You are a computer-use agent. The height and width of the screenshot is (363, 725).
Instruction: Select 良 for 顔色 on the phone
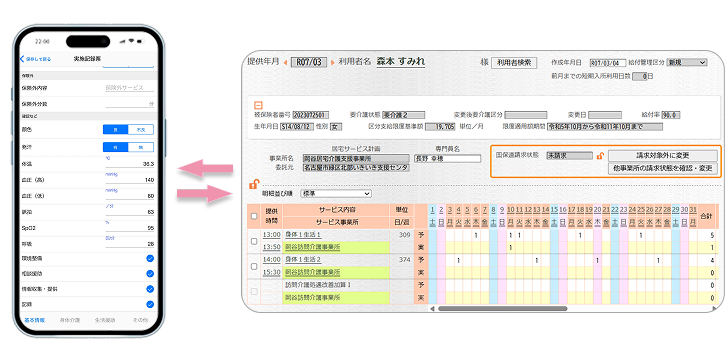coord(116,129)
